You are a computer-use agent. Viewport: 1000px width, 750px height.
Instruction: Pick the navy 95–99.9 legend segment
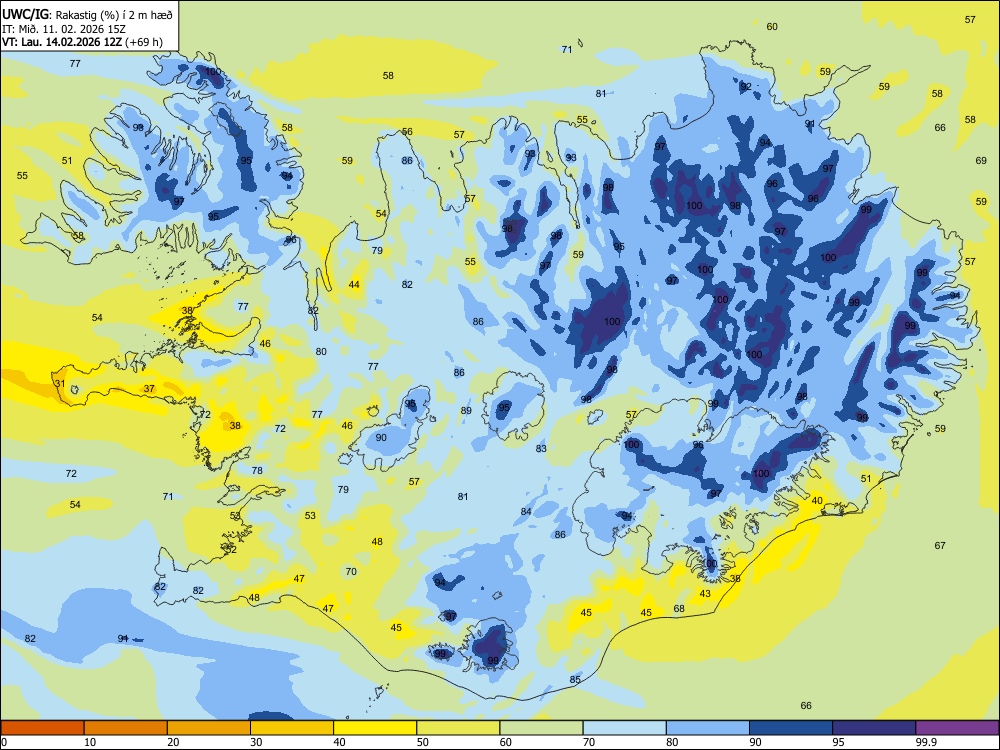point(874,728)
